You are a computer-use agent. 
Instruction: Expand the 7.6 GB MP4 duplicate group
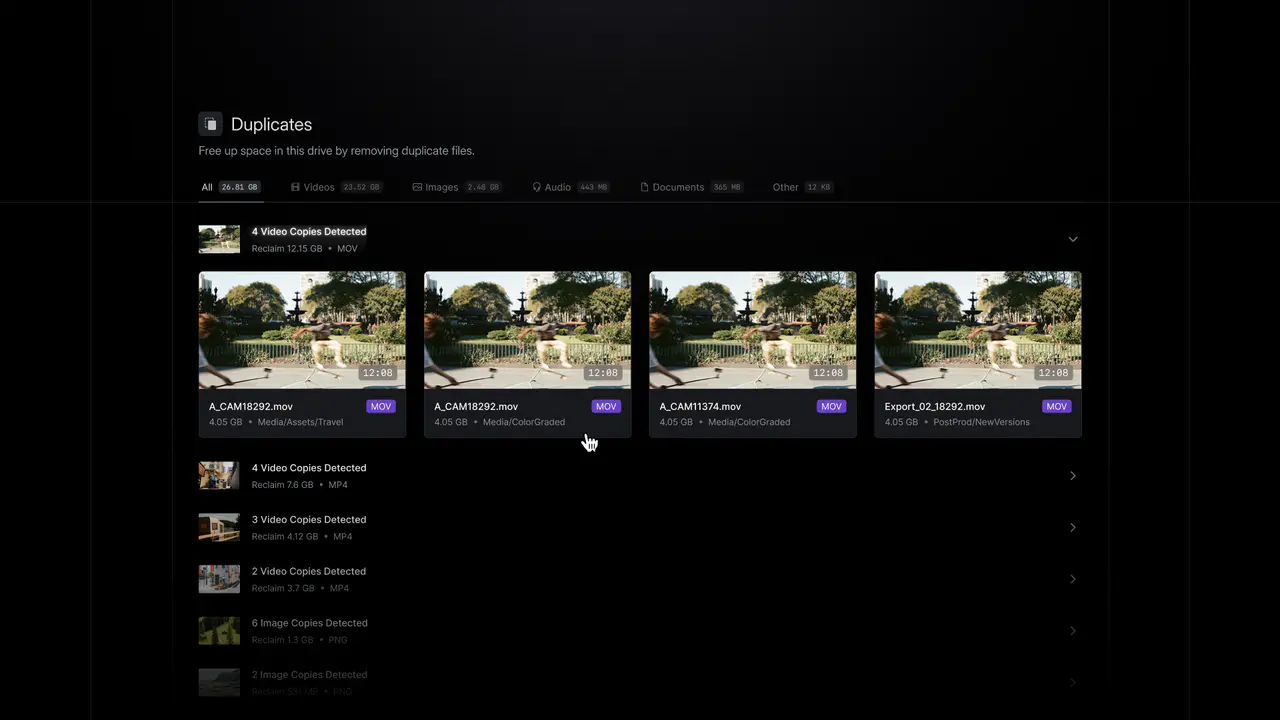[x=1072, y=476]
